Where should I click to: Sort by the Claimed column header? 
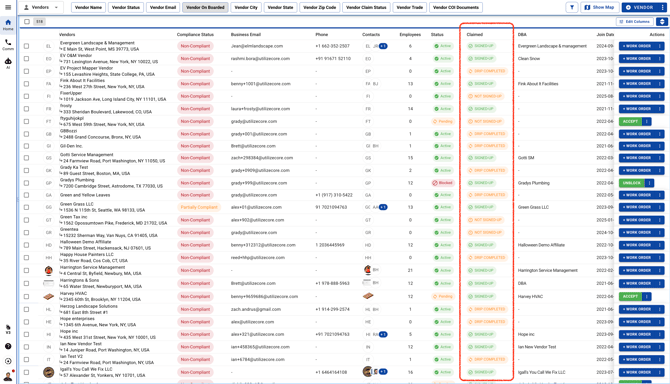(474, 35)
